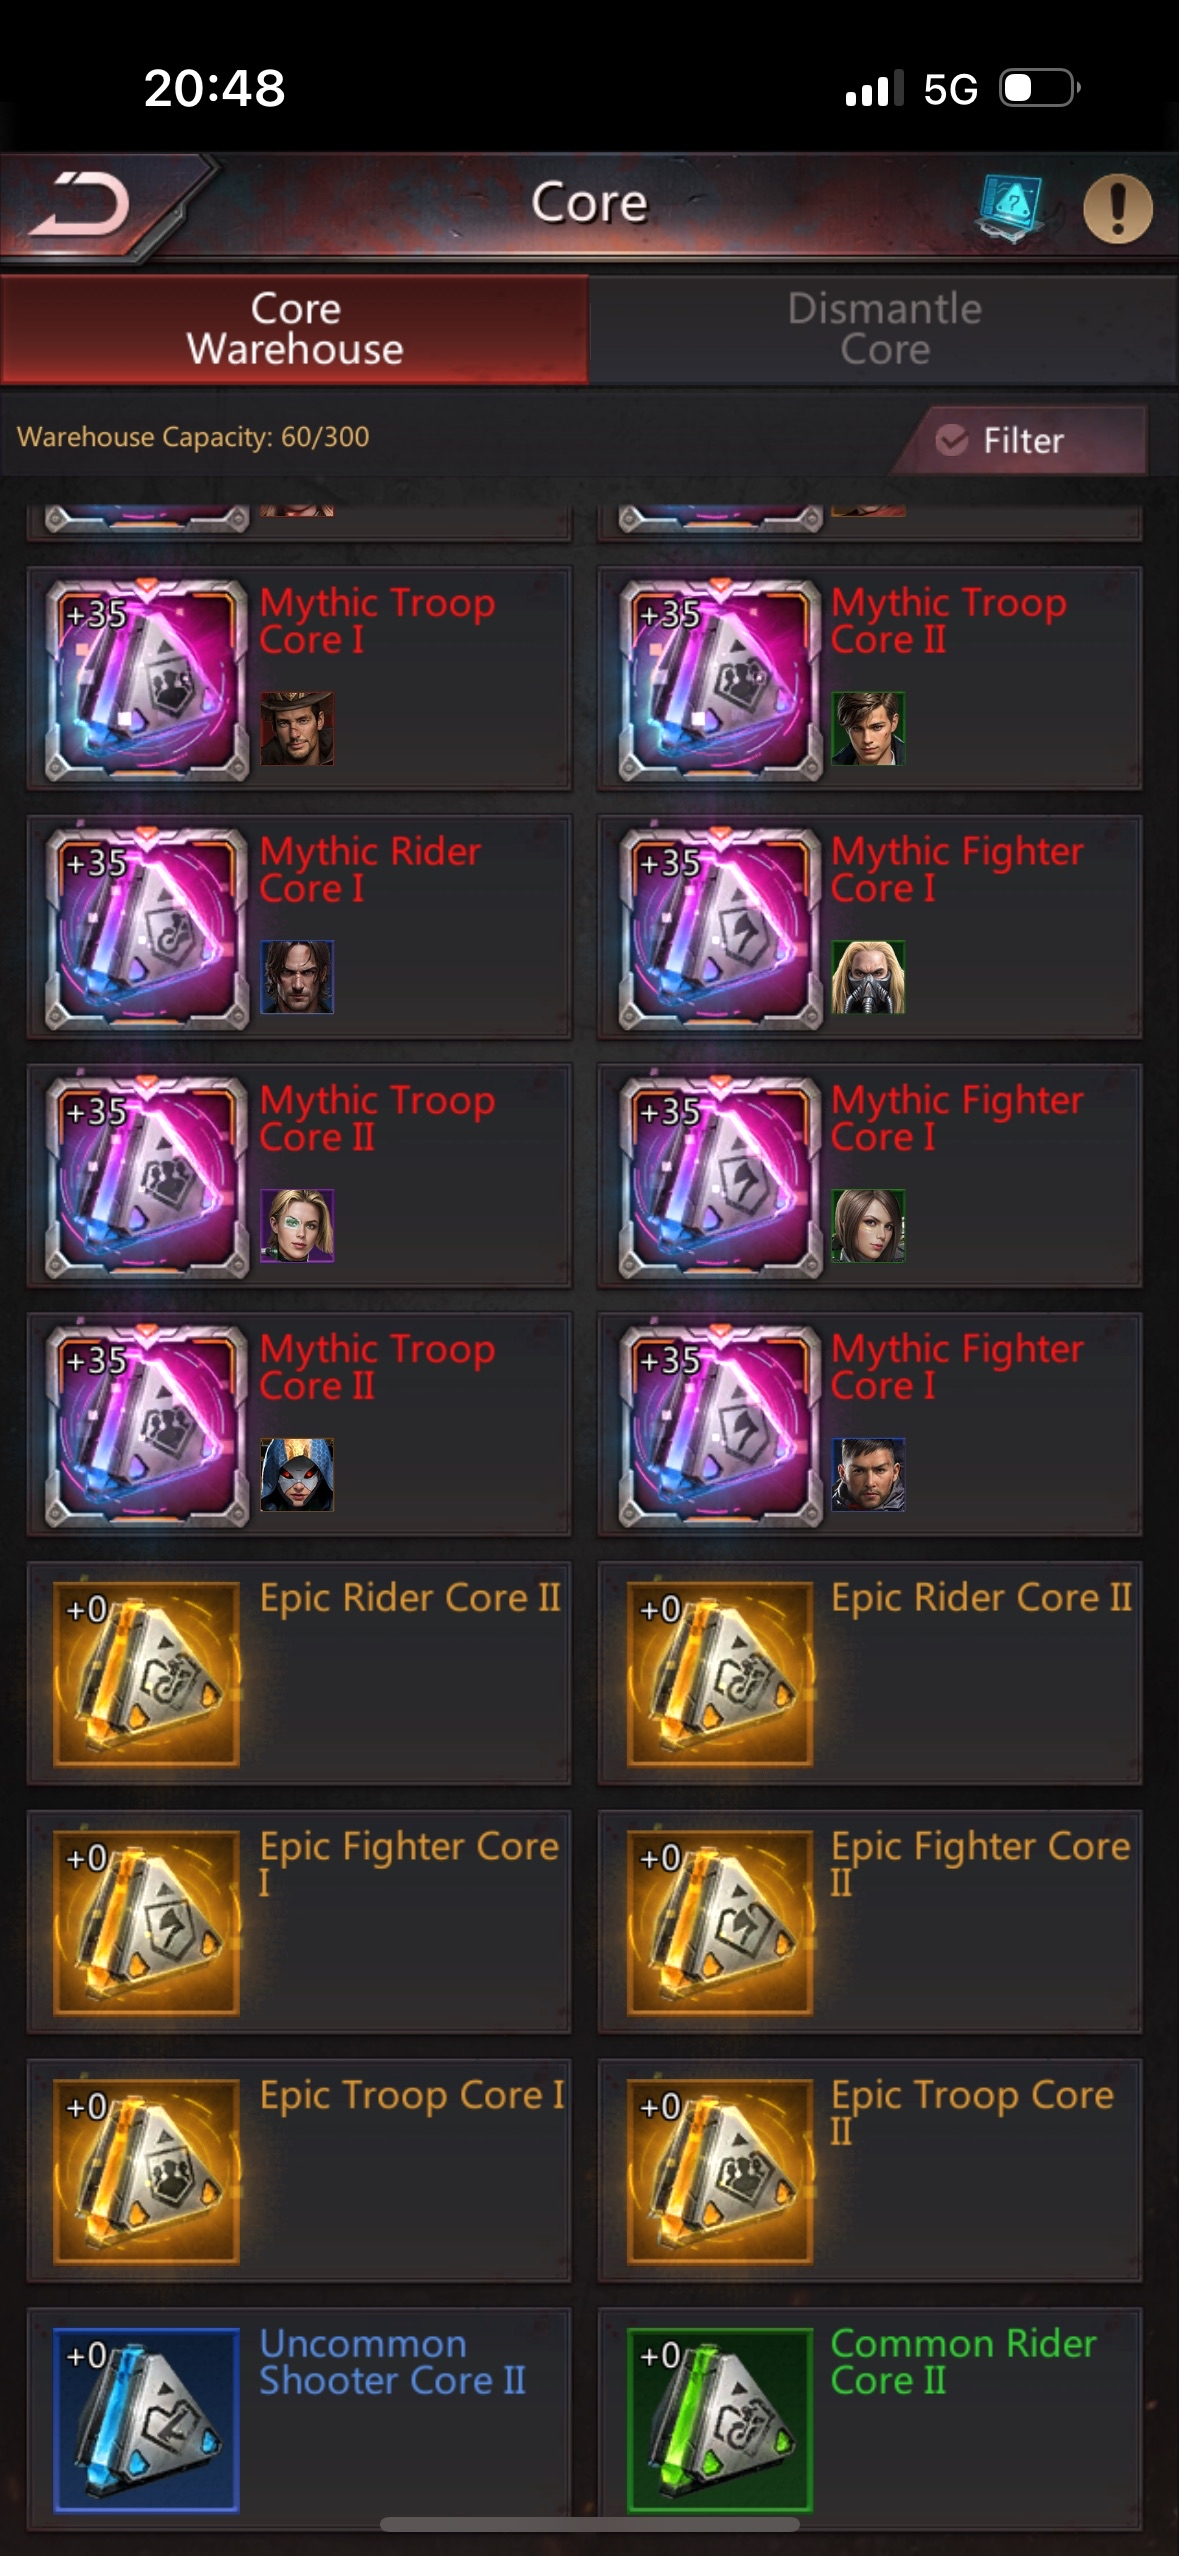Tap the red-eyed hooded hero portrait
Screen dimensions: 1179x2556
(x=297, y=1474)
